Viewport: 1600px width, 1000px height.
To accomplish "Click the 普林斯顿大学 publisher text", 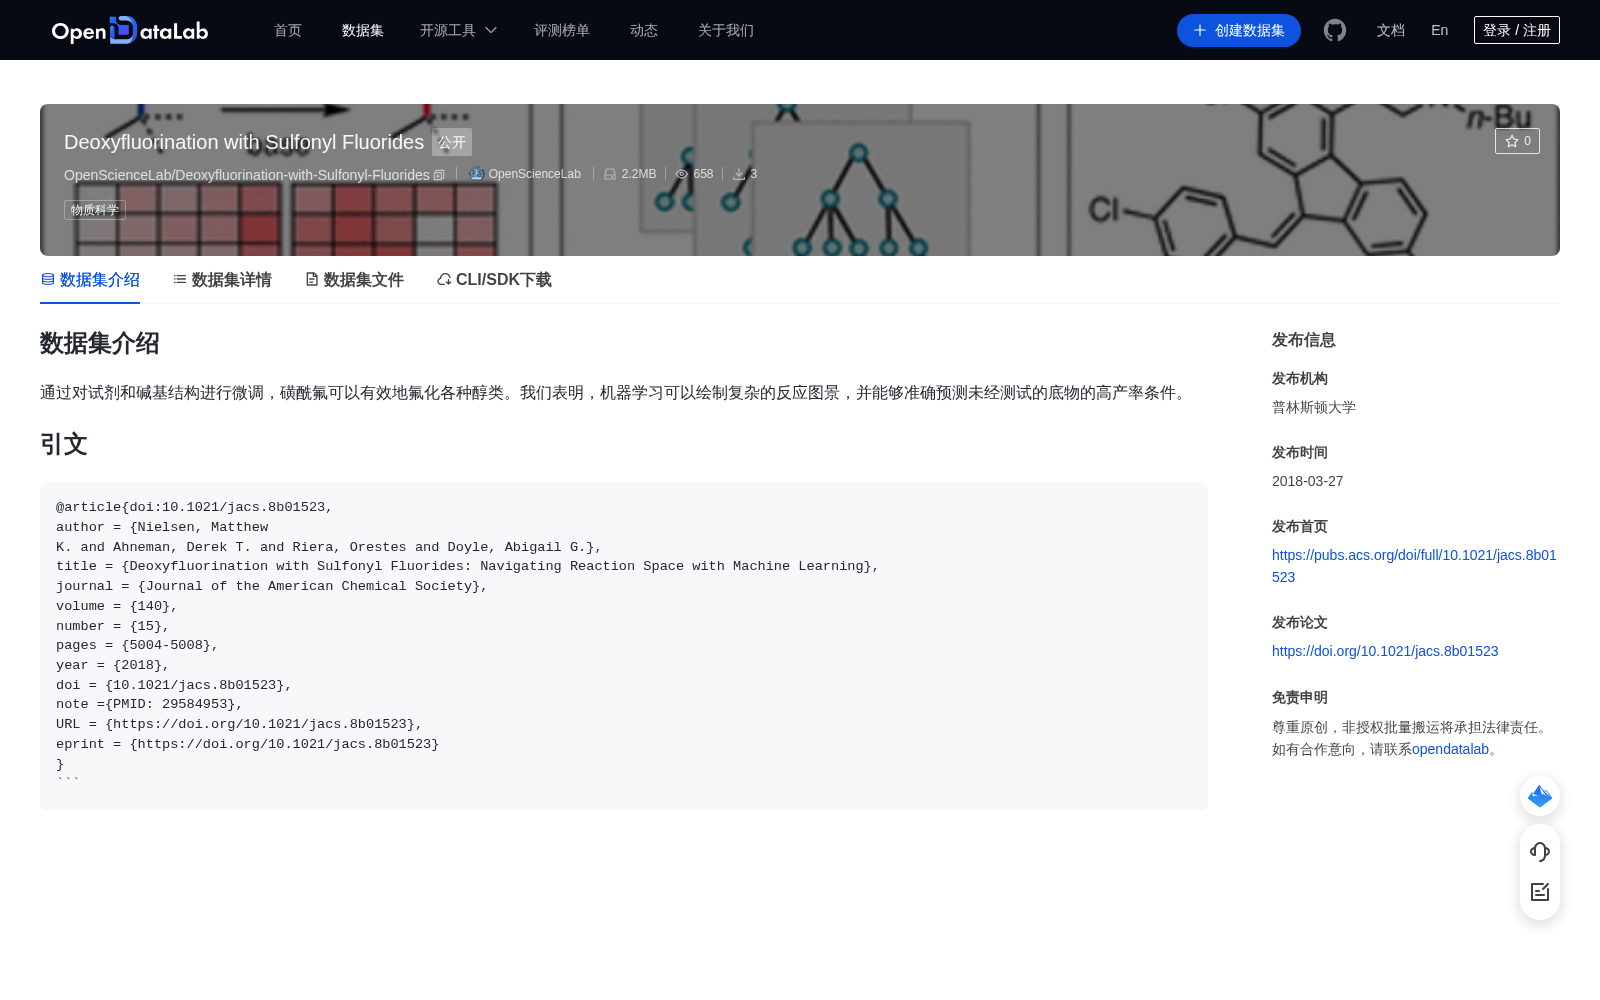I will click(x=1314, y=407).
